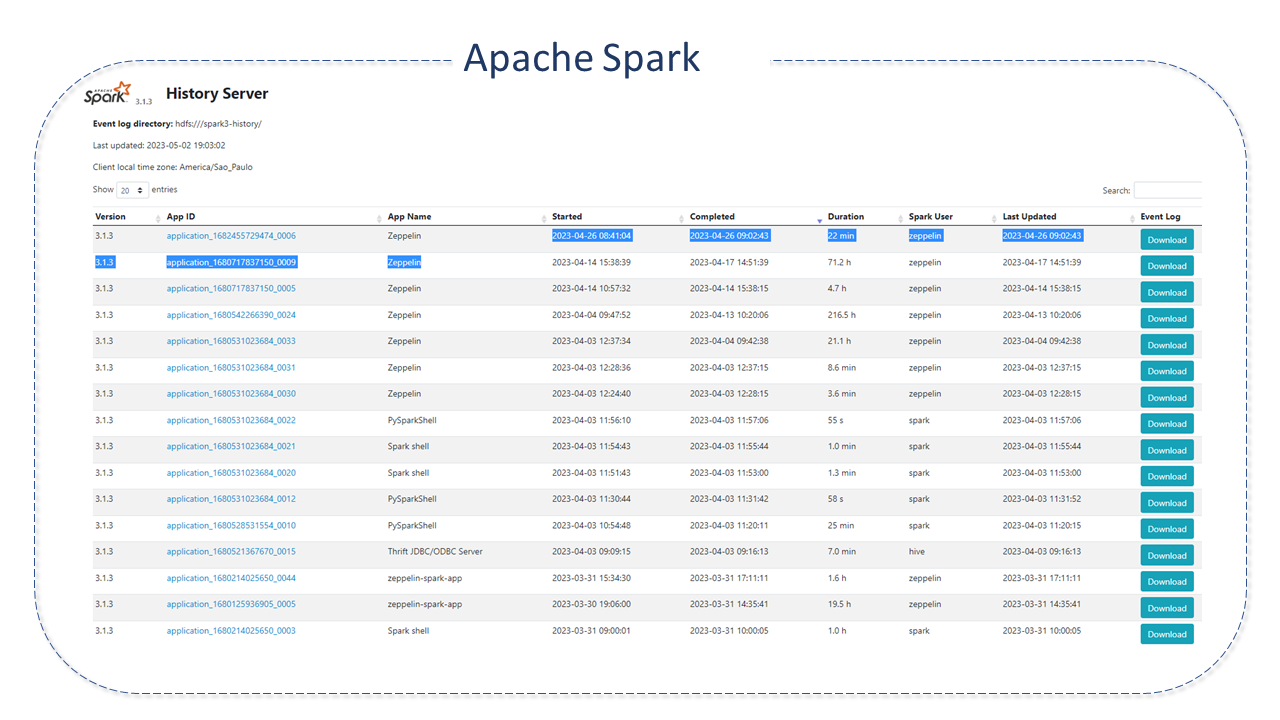Download event log for application_1680717837150_0005
This screenshot has height=720, width=1280.
pyautogui.click(x=1167, y=293)
